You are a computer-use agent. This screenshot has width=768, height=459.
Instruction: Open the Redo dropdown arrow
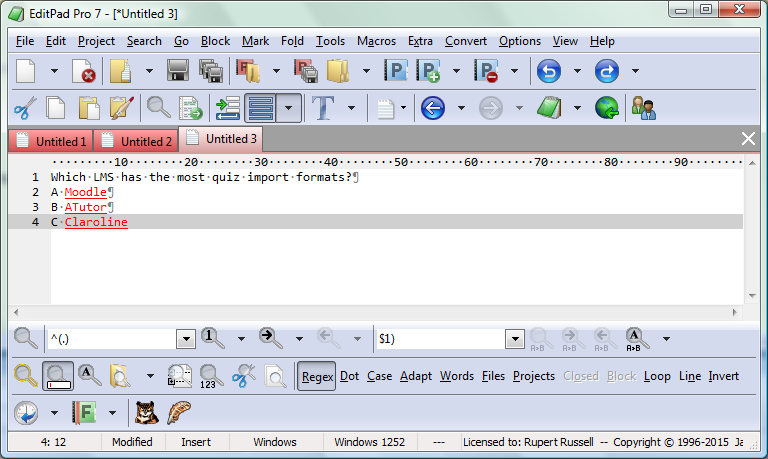(635, 71)
